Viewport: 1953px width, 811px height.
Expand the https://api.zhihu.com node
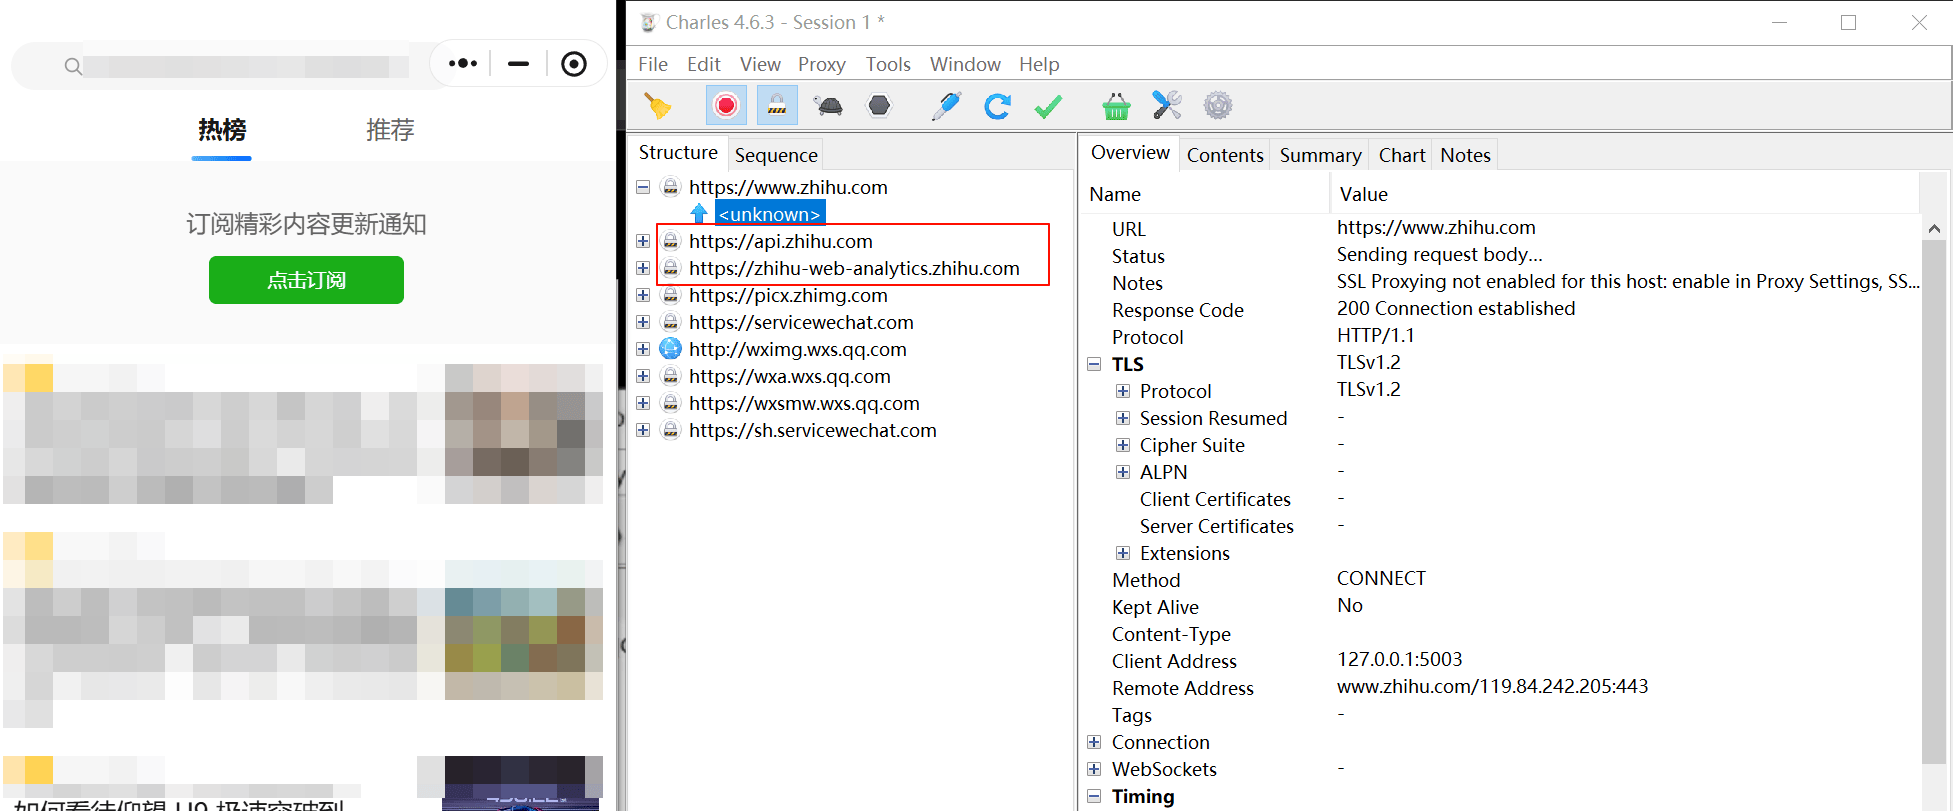coord(643,241)
